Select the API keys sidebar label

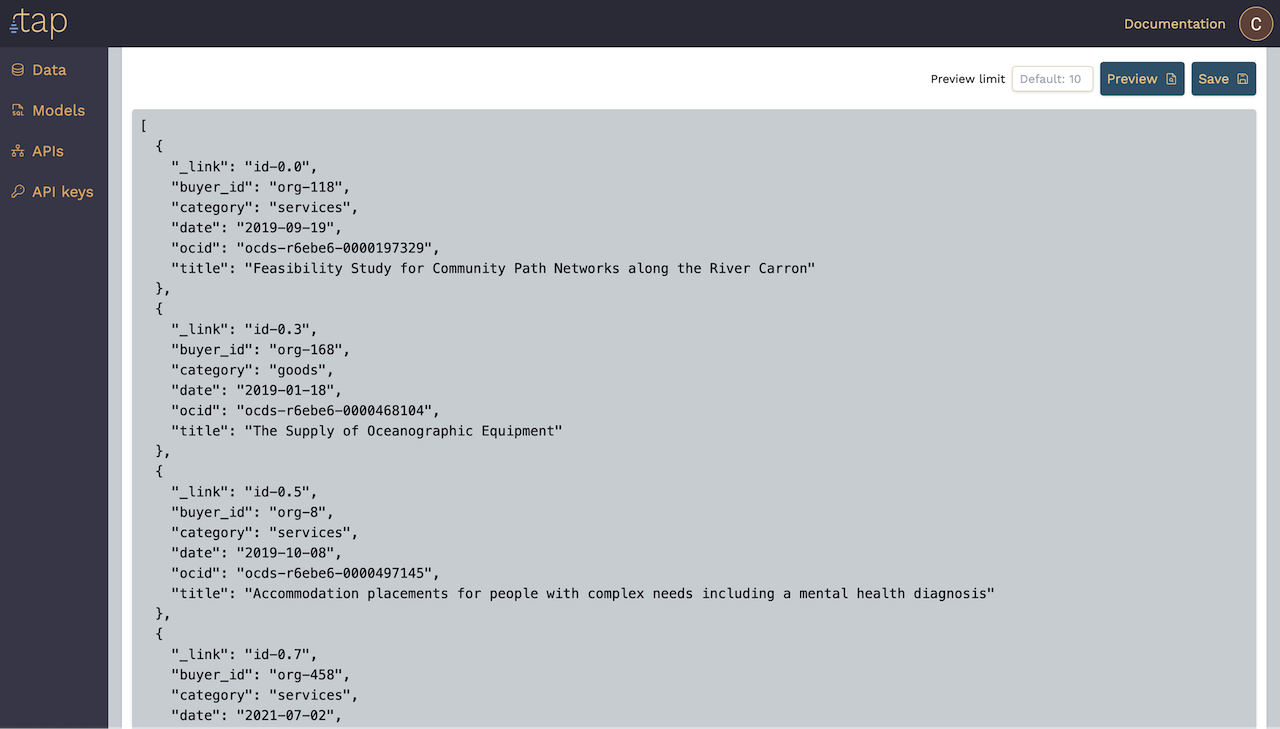[62, 192]
